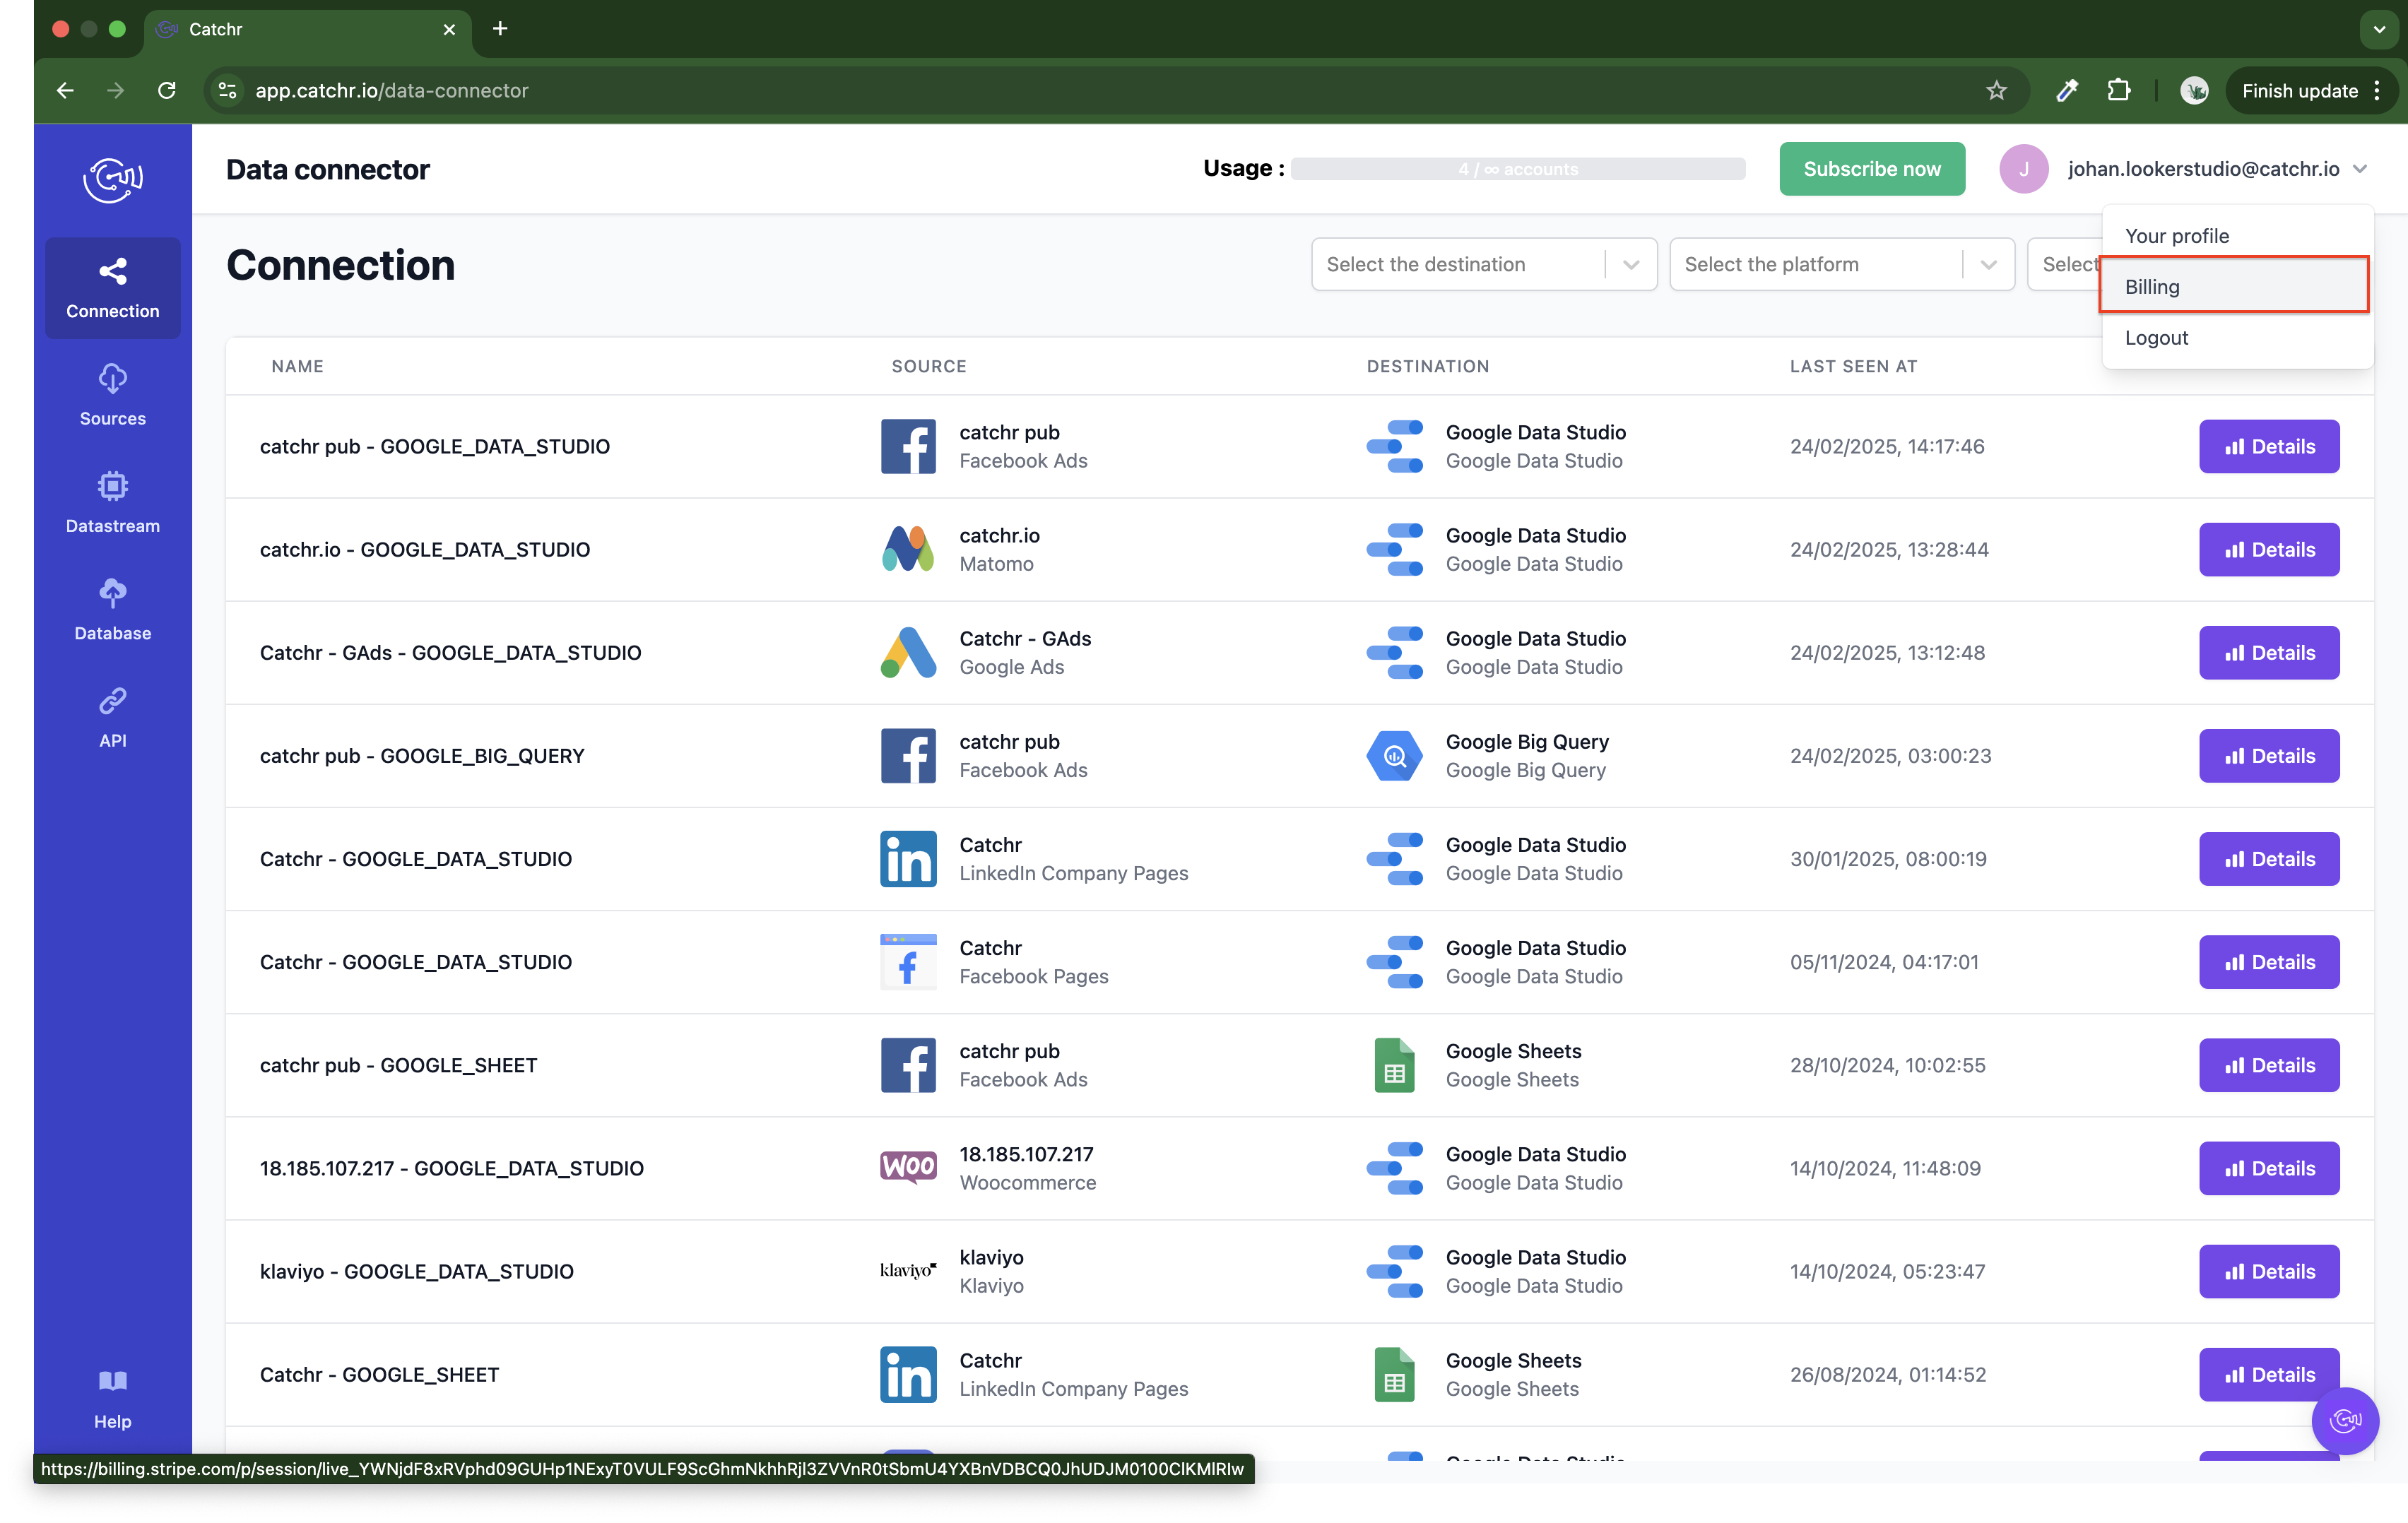Bookmark this page with the star

pyautogui.click(x=1996, y=90)
